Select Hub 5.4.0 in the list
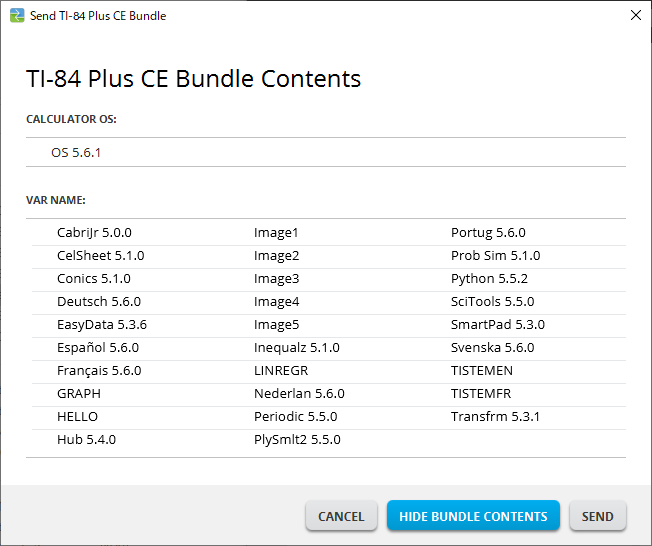 pos(86,440)
